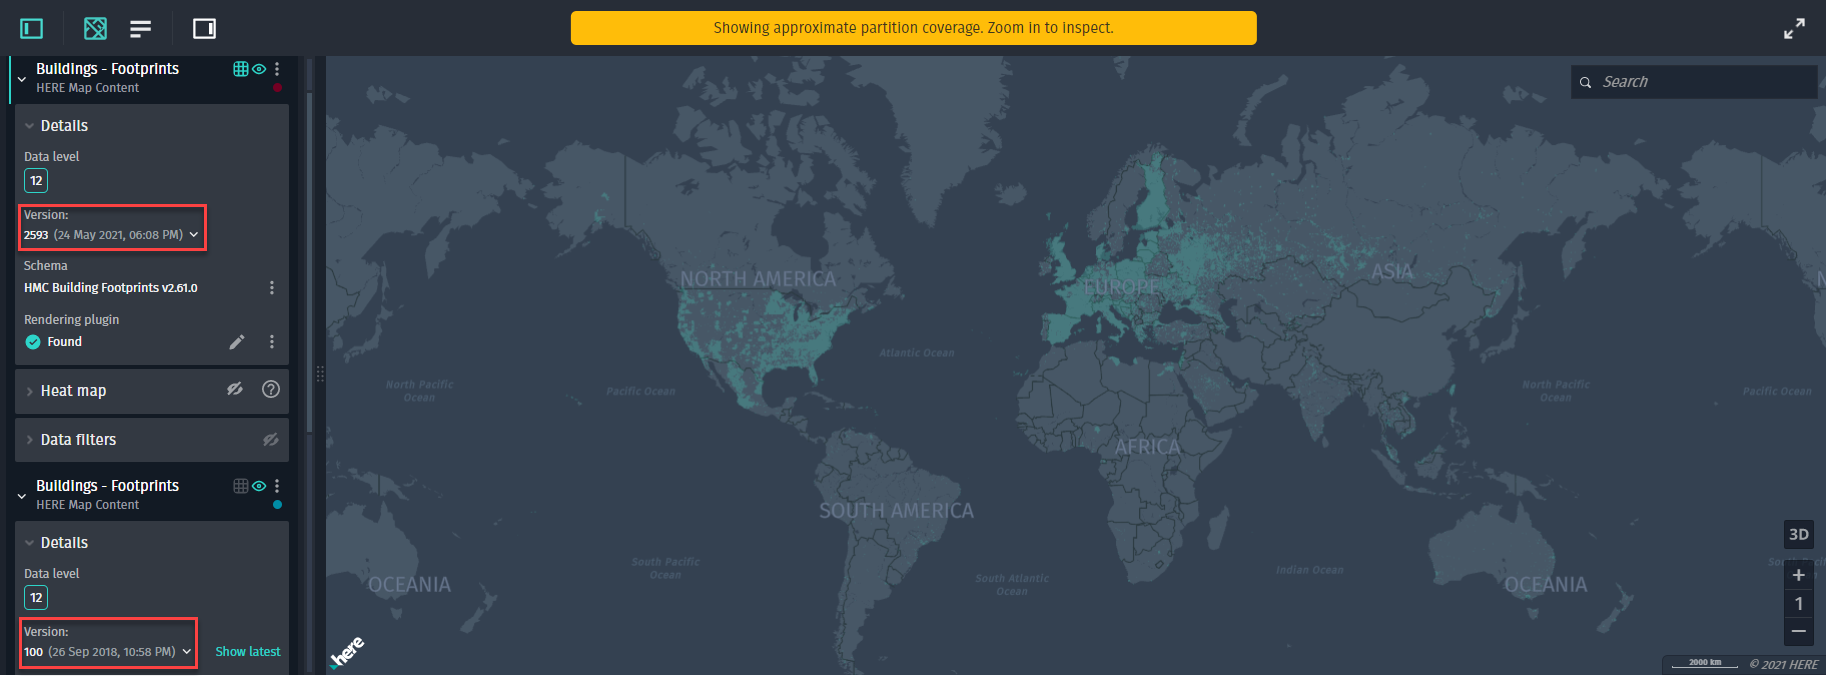Zoom in on the map with plus button
Image resolution: width=1826 pixels, height=676 pixels.
pyautogui.click(x=1798, y=575)
